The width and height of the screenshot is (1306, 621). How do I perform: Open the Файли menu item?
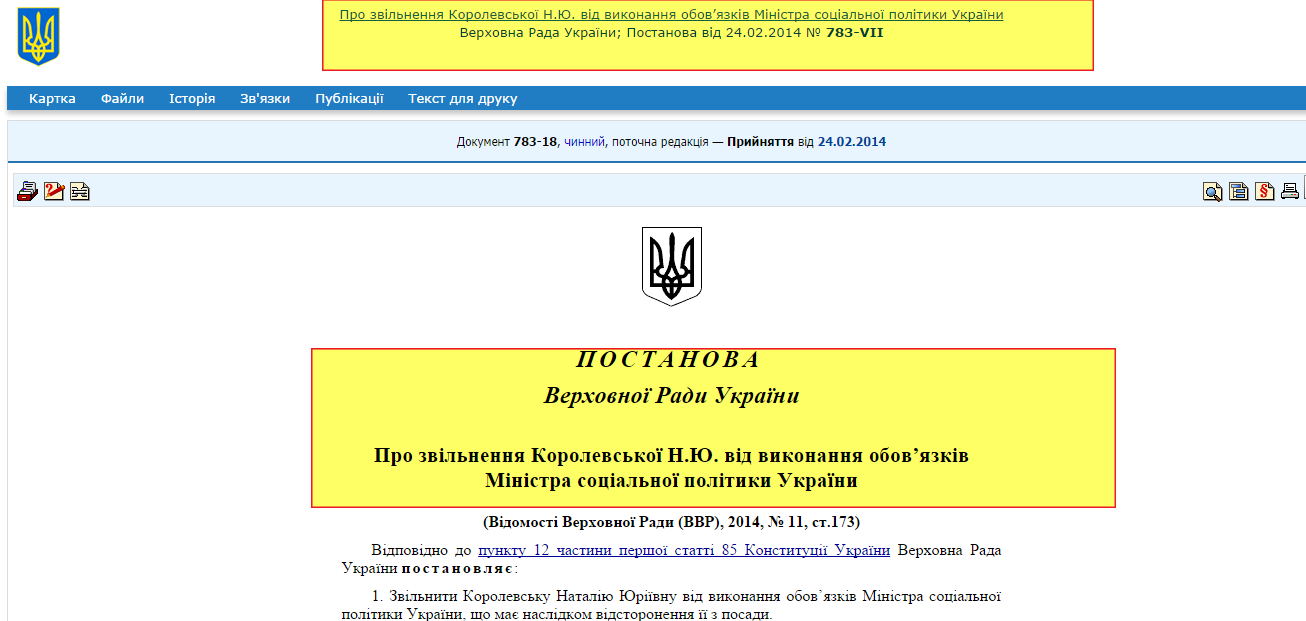click(x=122, y=98)
